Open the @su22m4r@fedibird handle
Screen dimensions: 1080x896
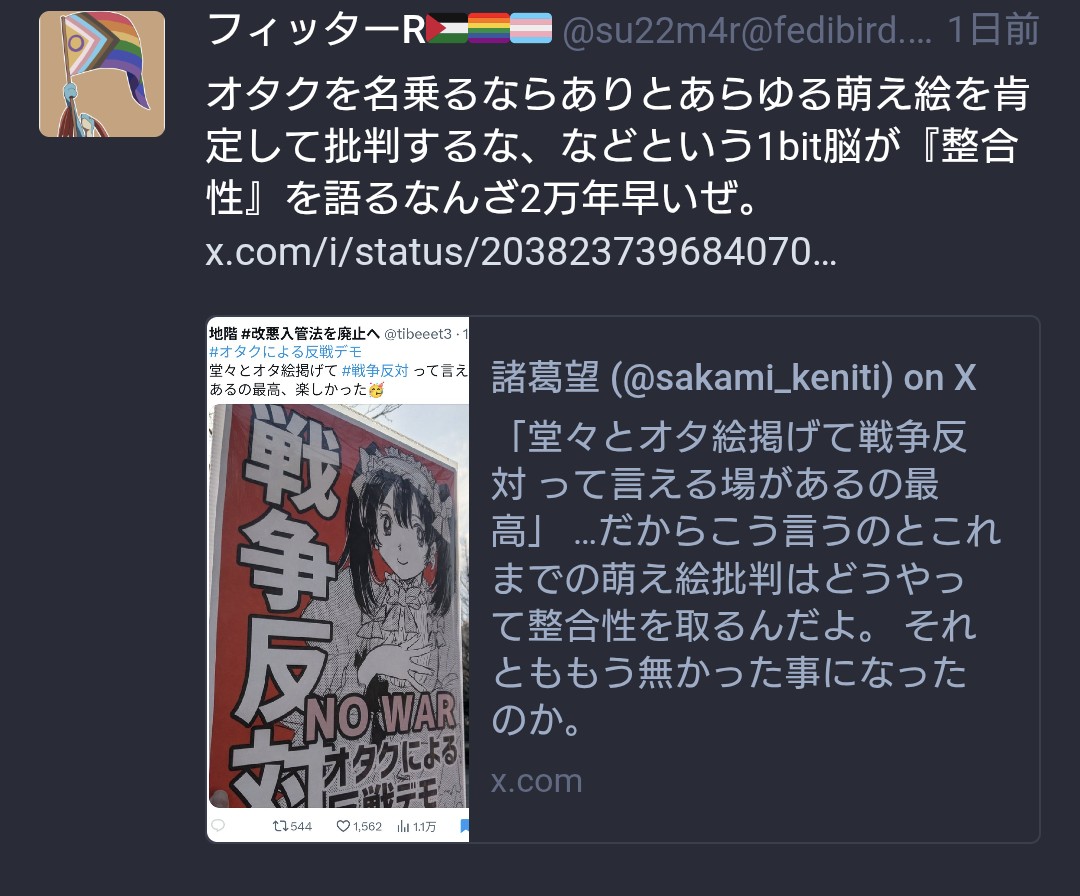[747, 30]
